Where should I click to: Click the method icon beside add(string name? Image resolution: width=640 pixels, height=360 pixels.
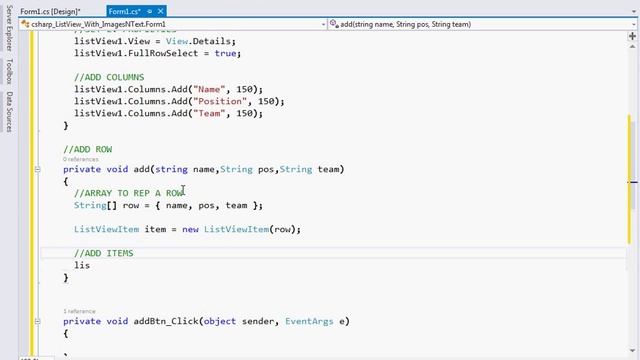tap(334, 24)
